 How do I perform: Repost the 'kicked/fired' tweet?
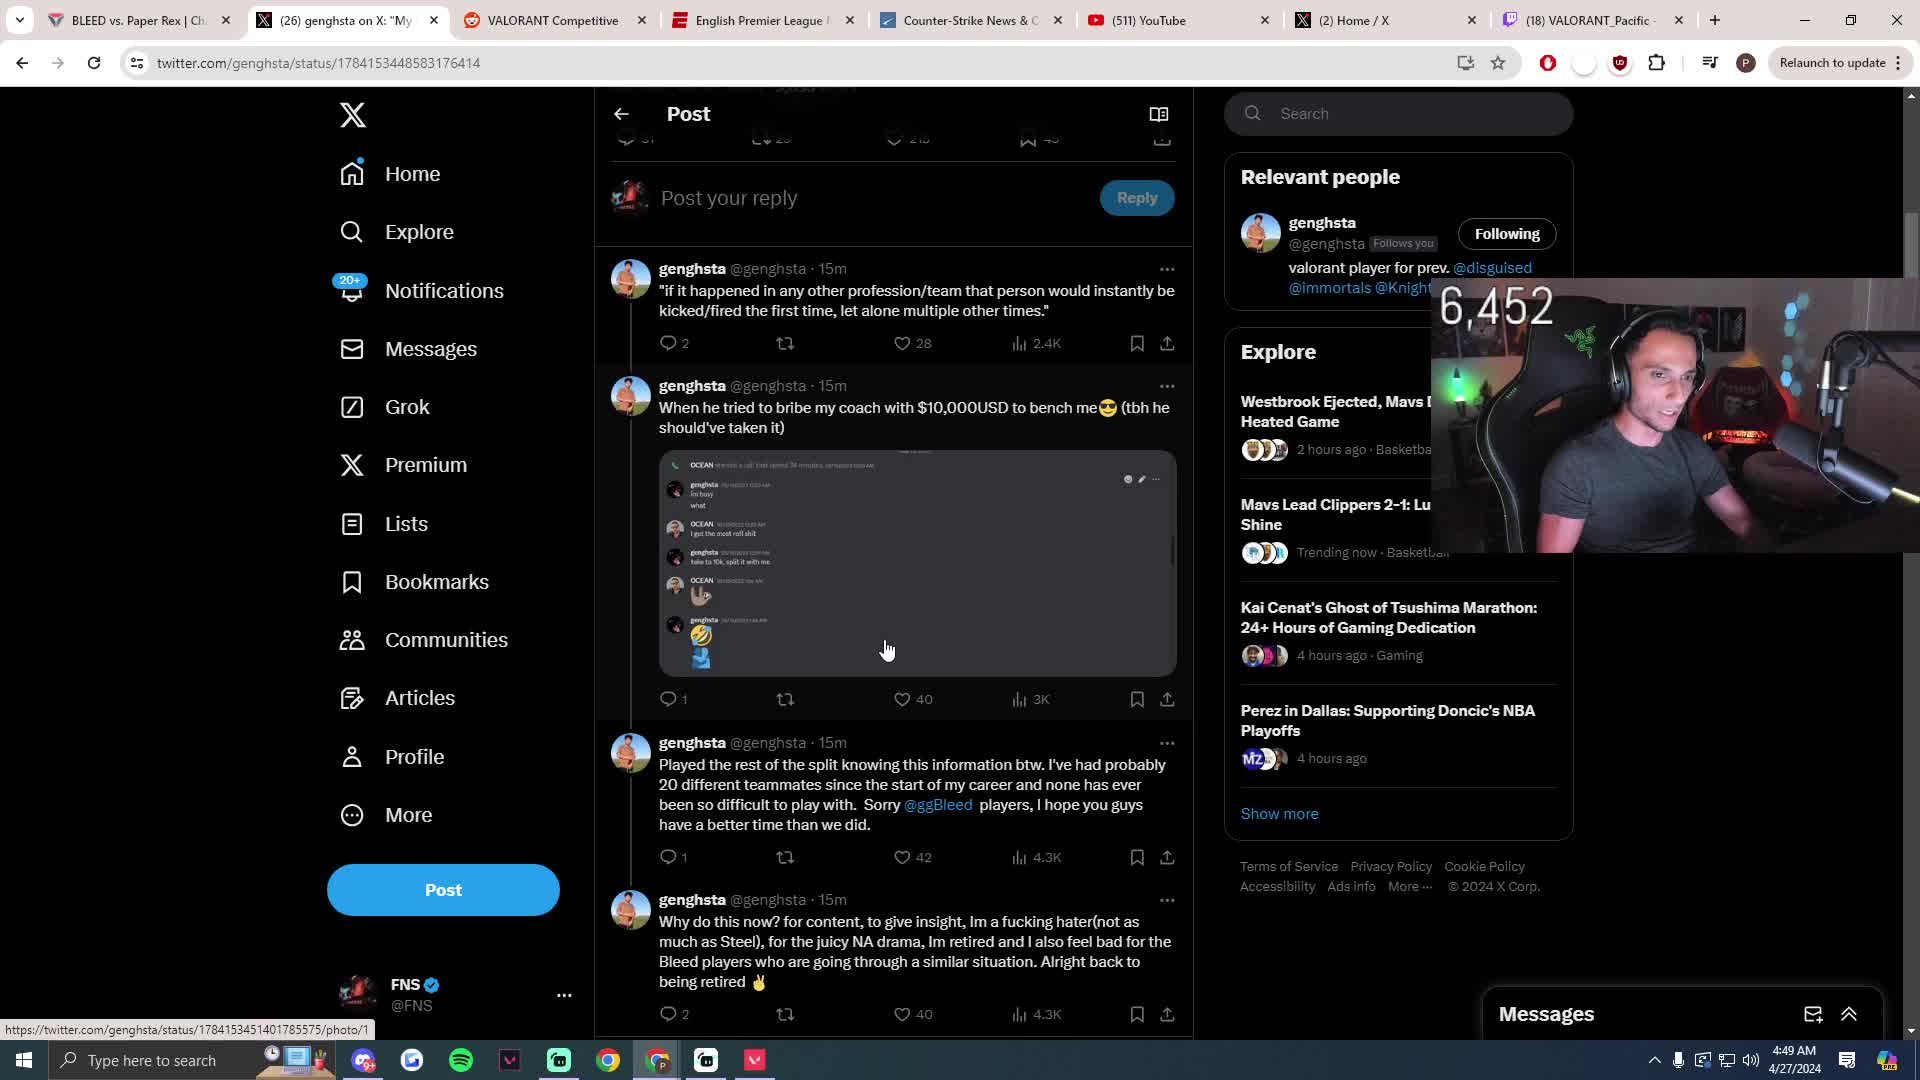785,343
